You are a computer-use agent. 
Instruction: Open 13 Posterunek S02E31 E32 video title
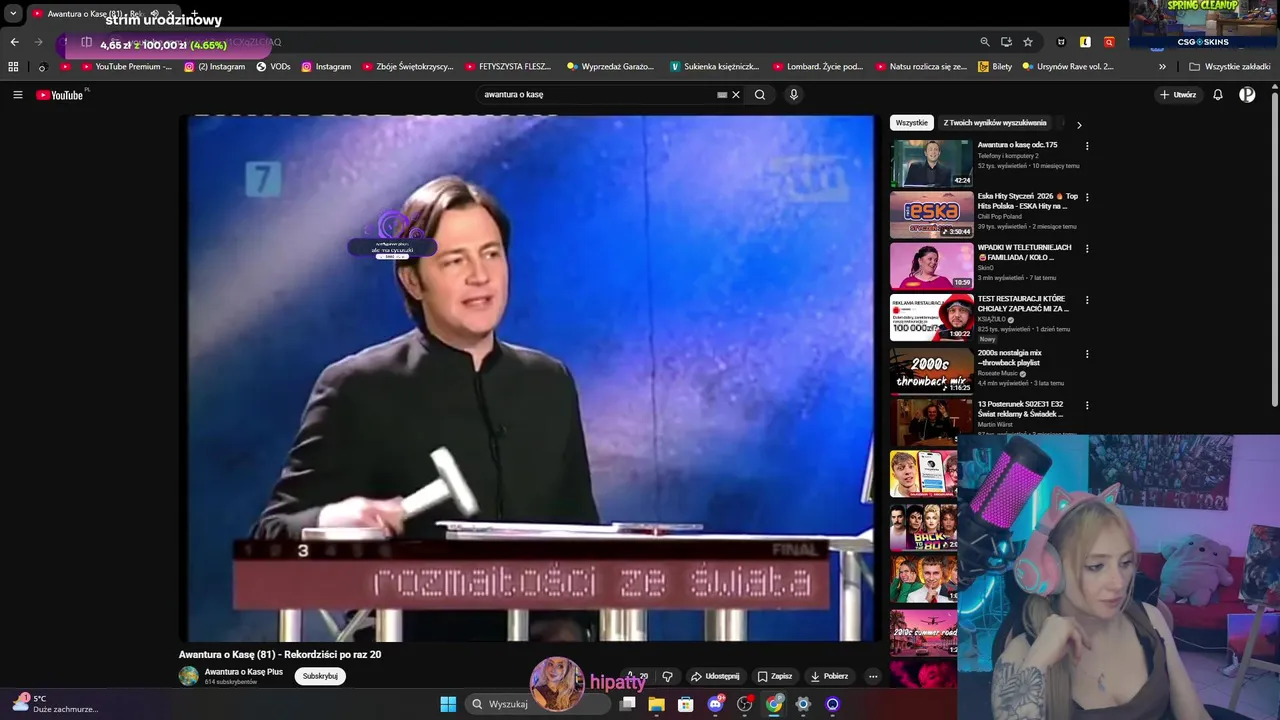(1021, 409)
